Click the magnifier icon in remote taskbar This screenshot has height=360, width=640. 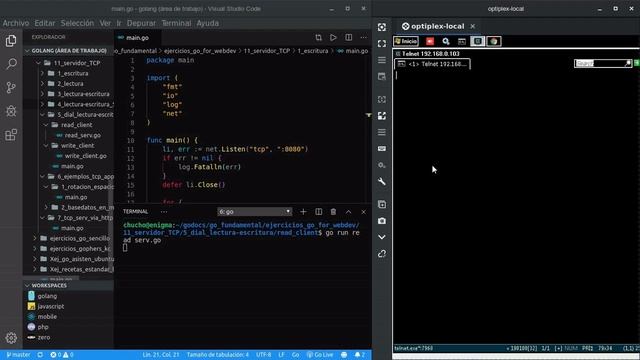446,41
